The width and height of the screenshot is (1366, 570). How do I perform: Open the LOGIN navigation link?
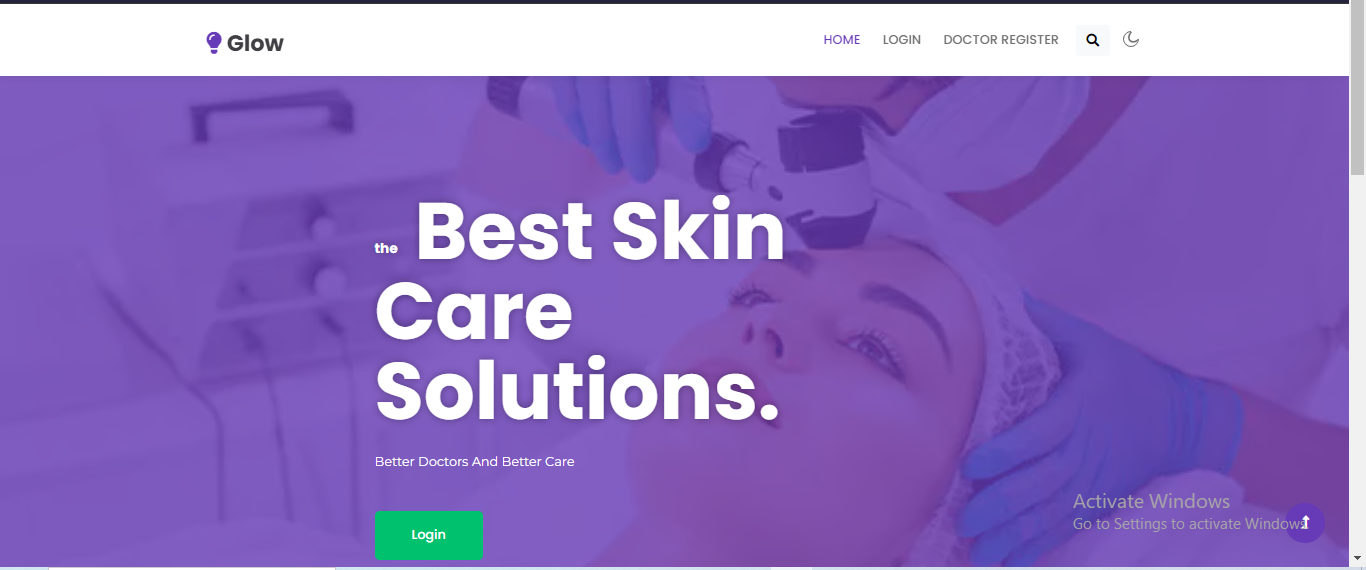tap(902, 40)
